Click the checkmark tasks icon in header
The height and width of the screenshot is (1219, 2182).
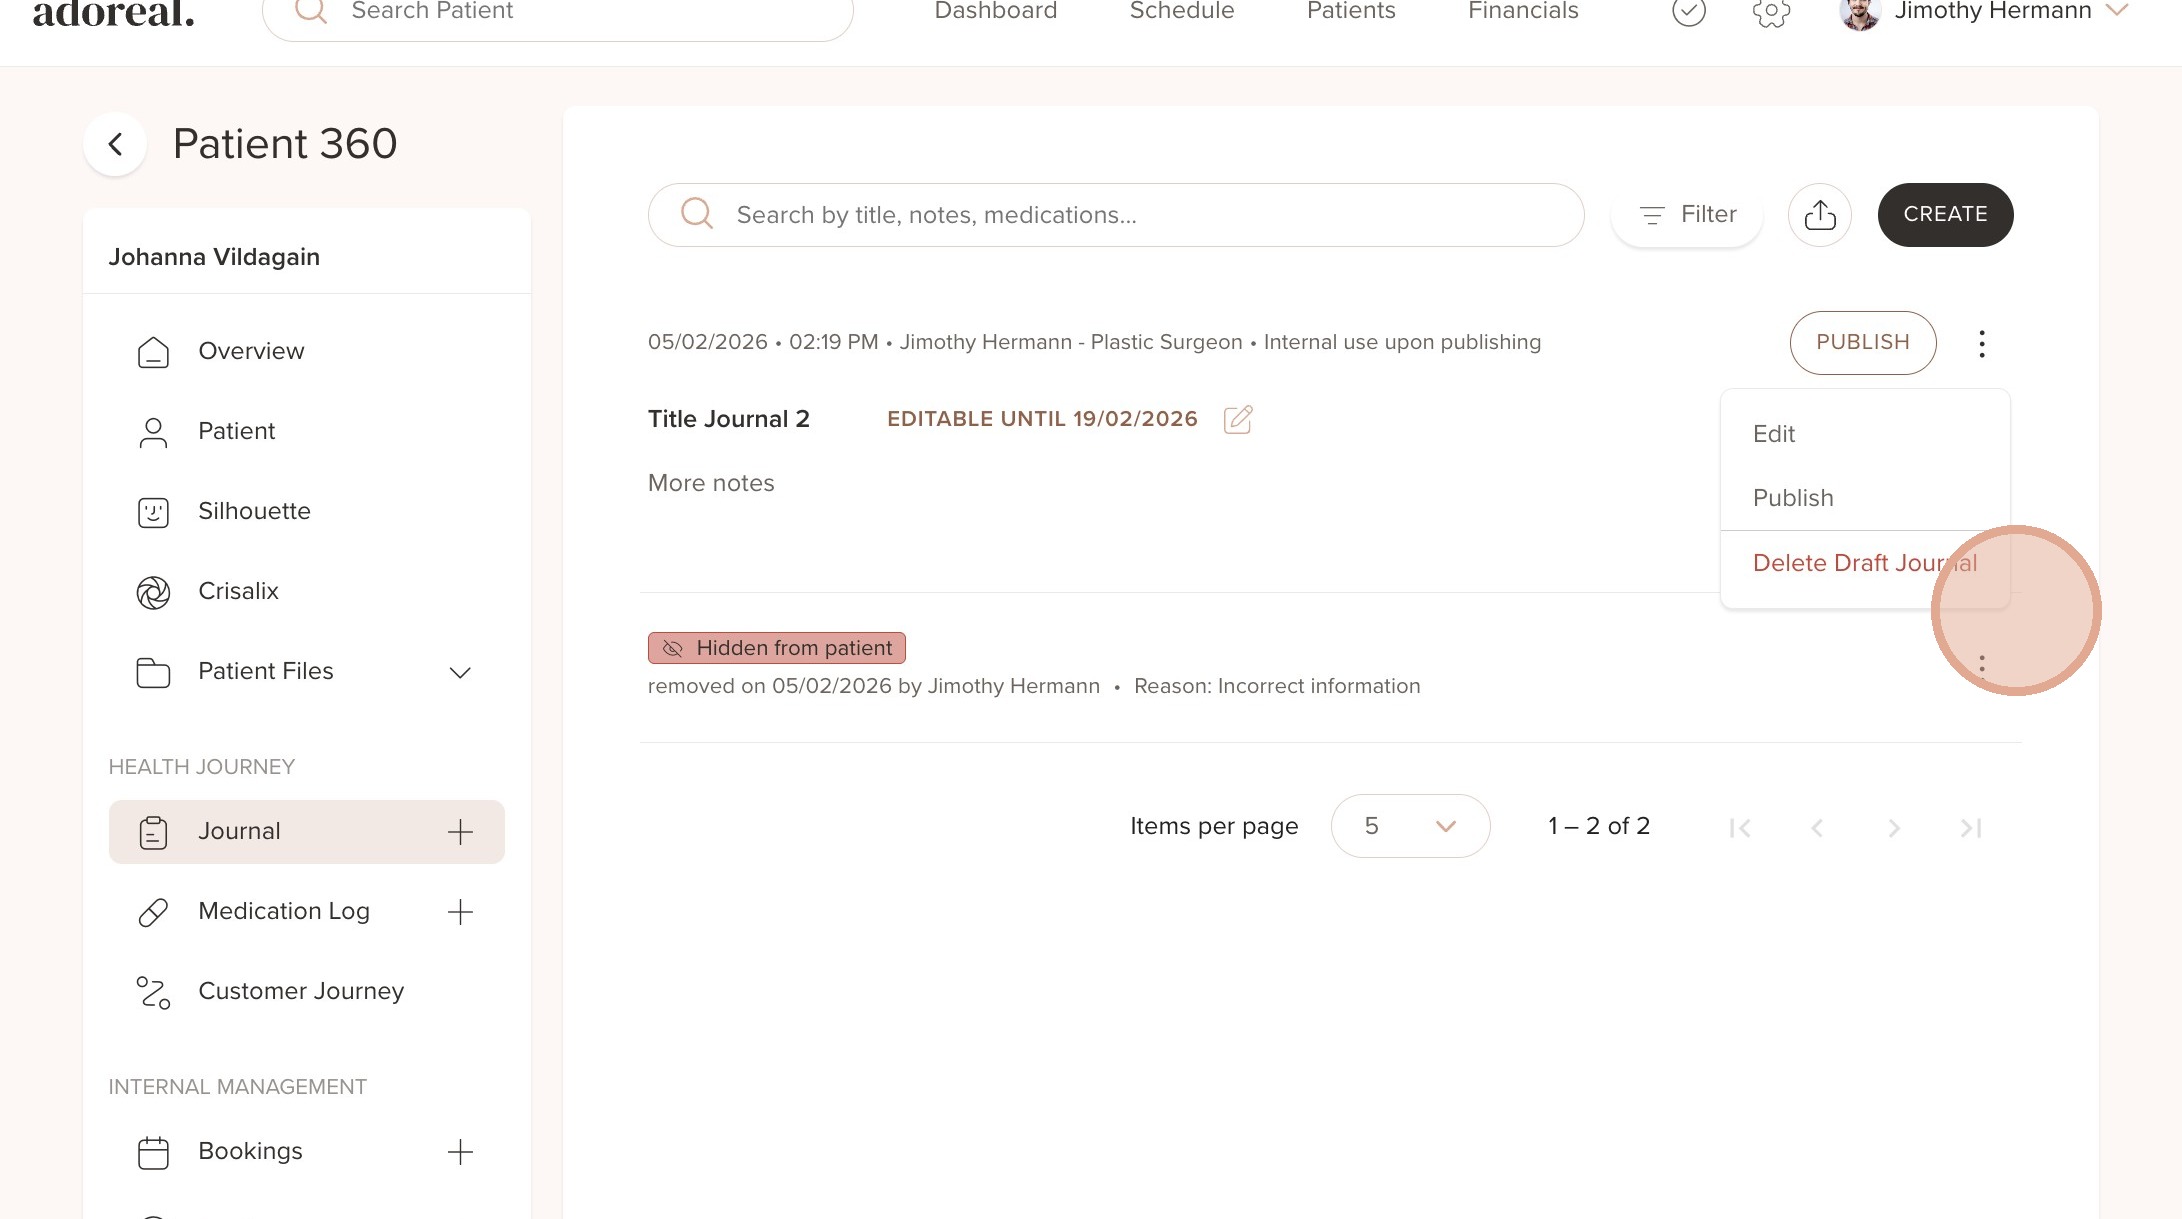point(1688,12)
